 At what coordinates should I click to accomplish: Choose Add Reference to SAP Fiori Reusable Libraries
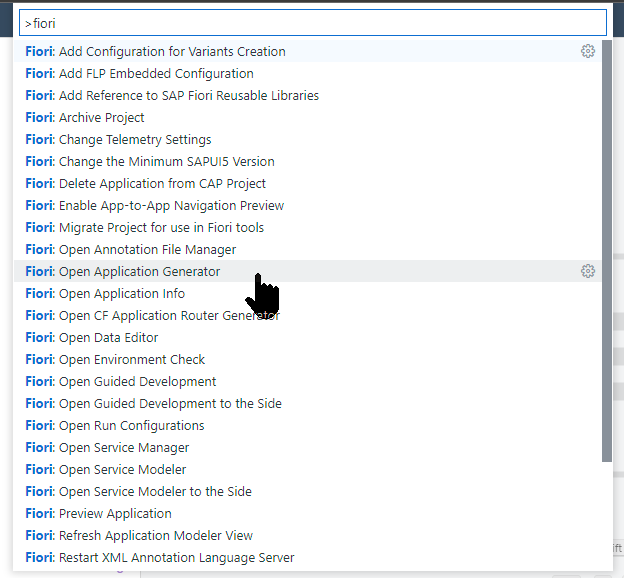[x=308, y=96]
